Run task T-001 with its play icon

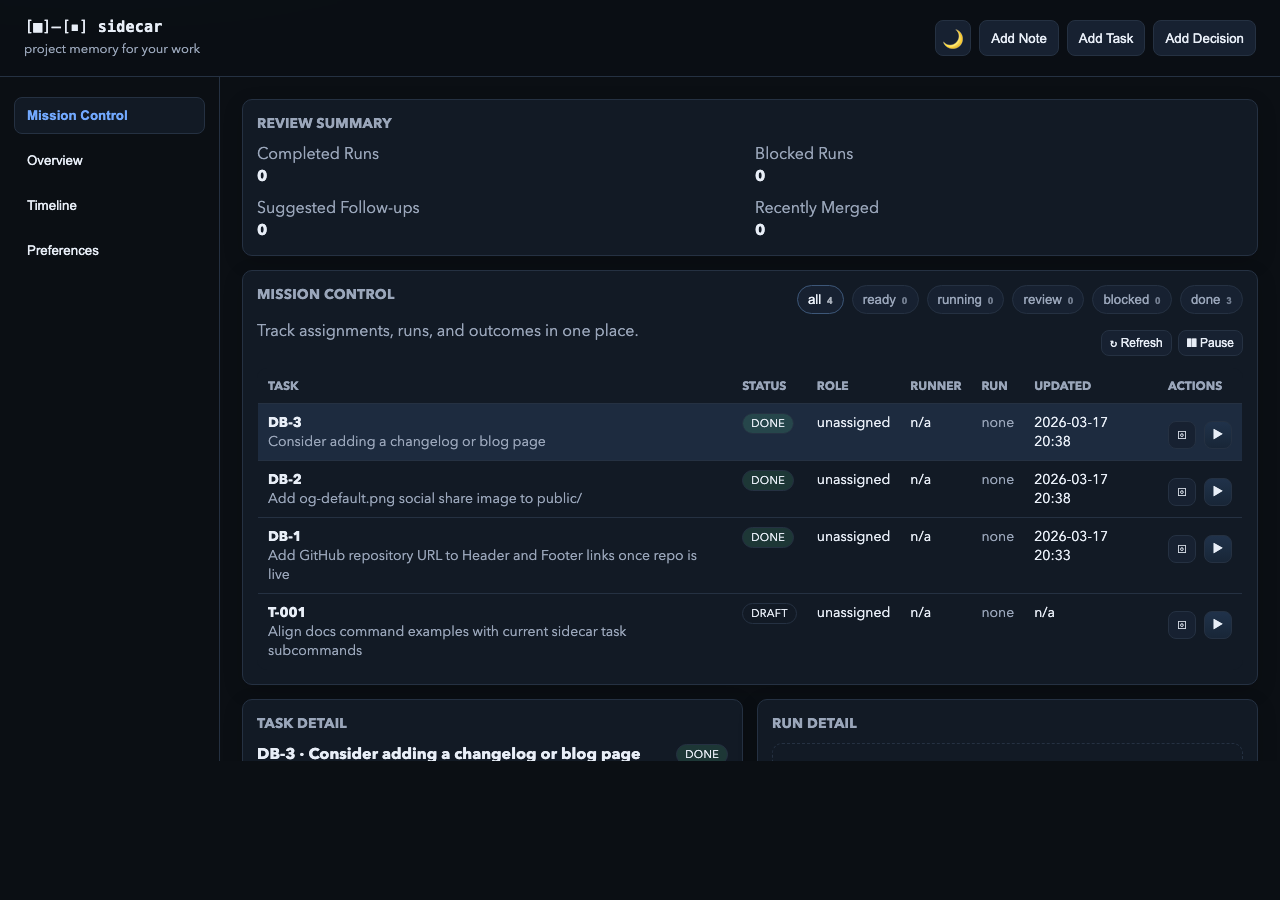1217,625
